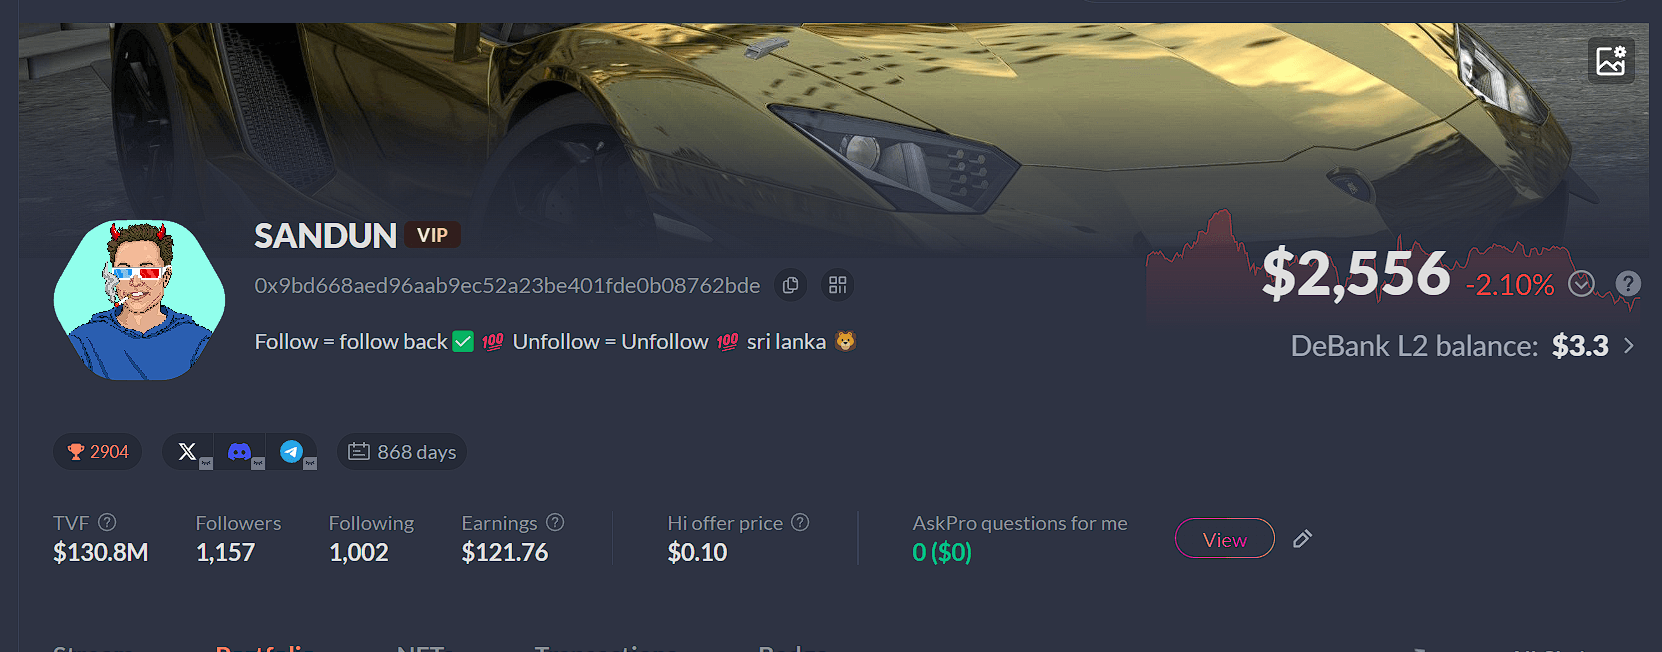1662x652 pixels.
Task: Click the SANDUN profile avatar
Action: click(139, 300)
